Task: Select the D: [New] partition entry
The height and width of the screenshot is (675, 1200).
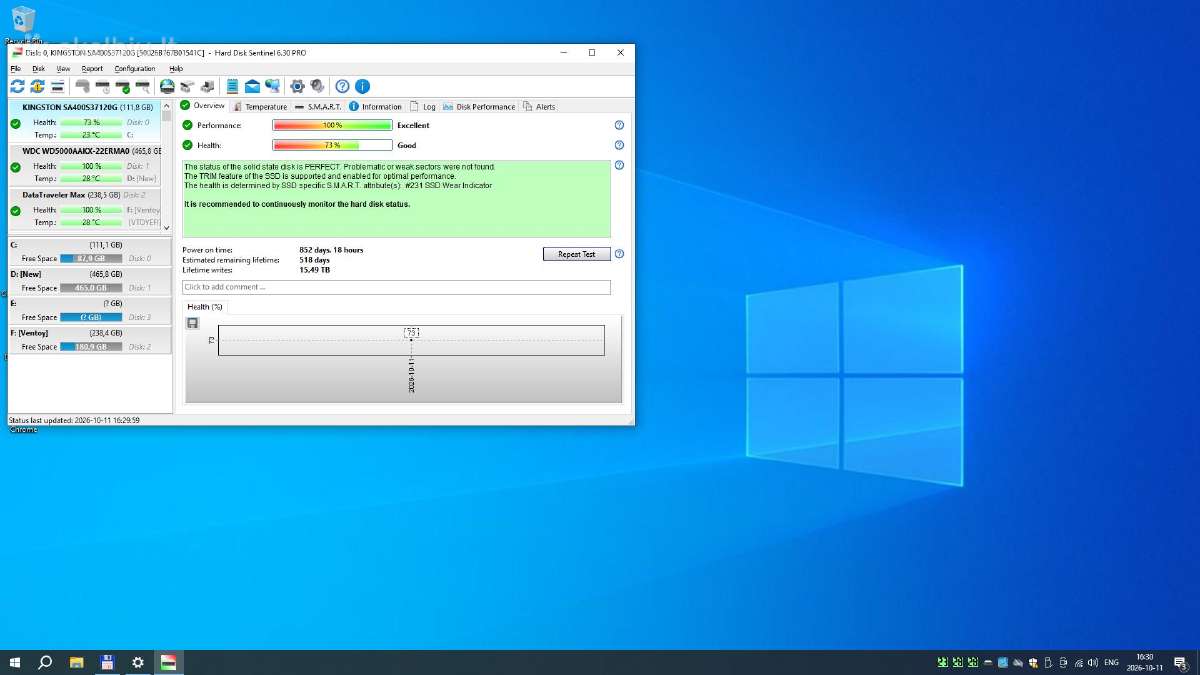Action: (x=89, y=281)
